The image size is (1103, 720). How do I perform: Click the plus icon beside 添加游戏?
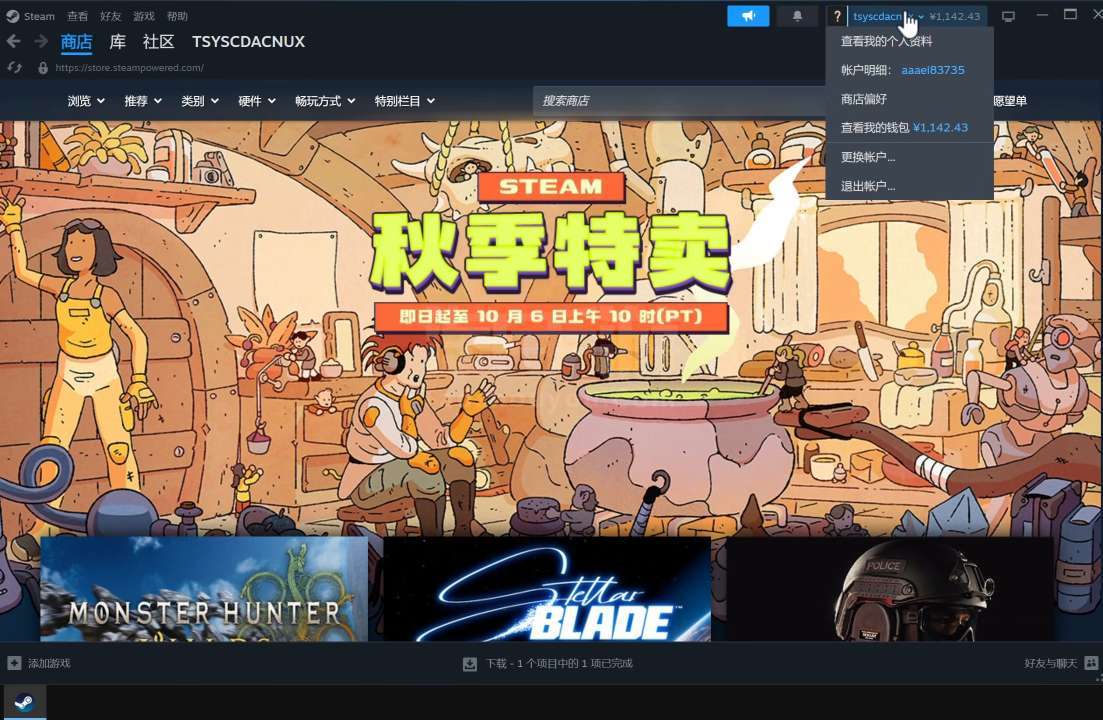tap(14, 663)
